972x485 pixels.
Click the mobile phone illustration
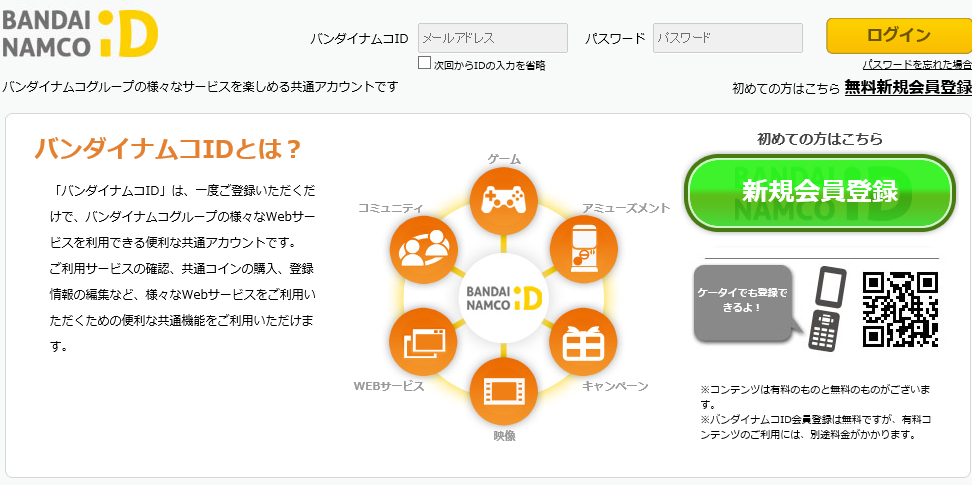[x=827, y=308]
